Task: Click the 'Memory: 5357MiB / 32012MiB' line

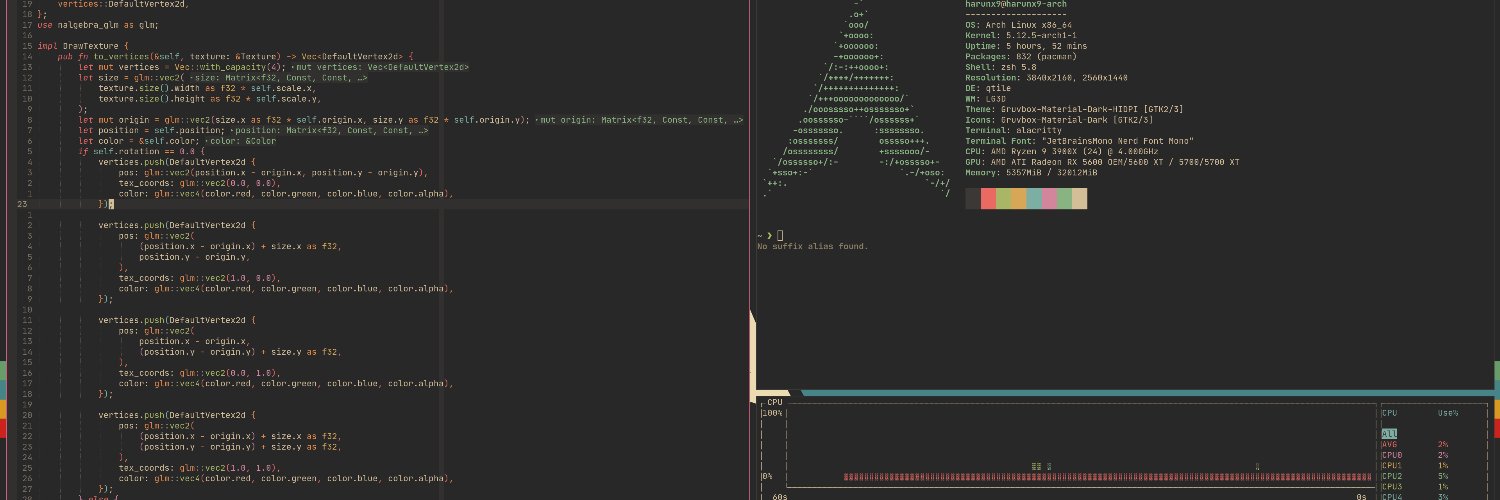Action: (1033, 172)
